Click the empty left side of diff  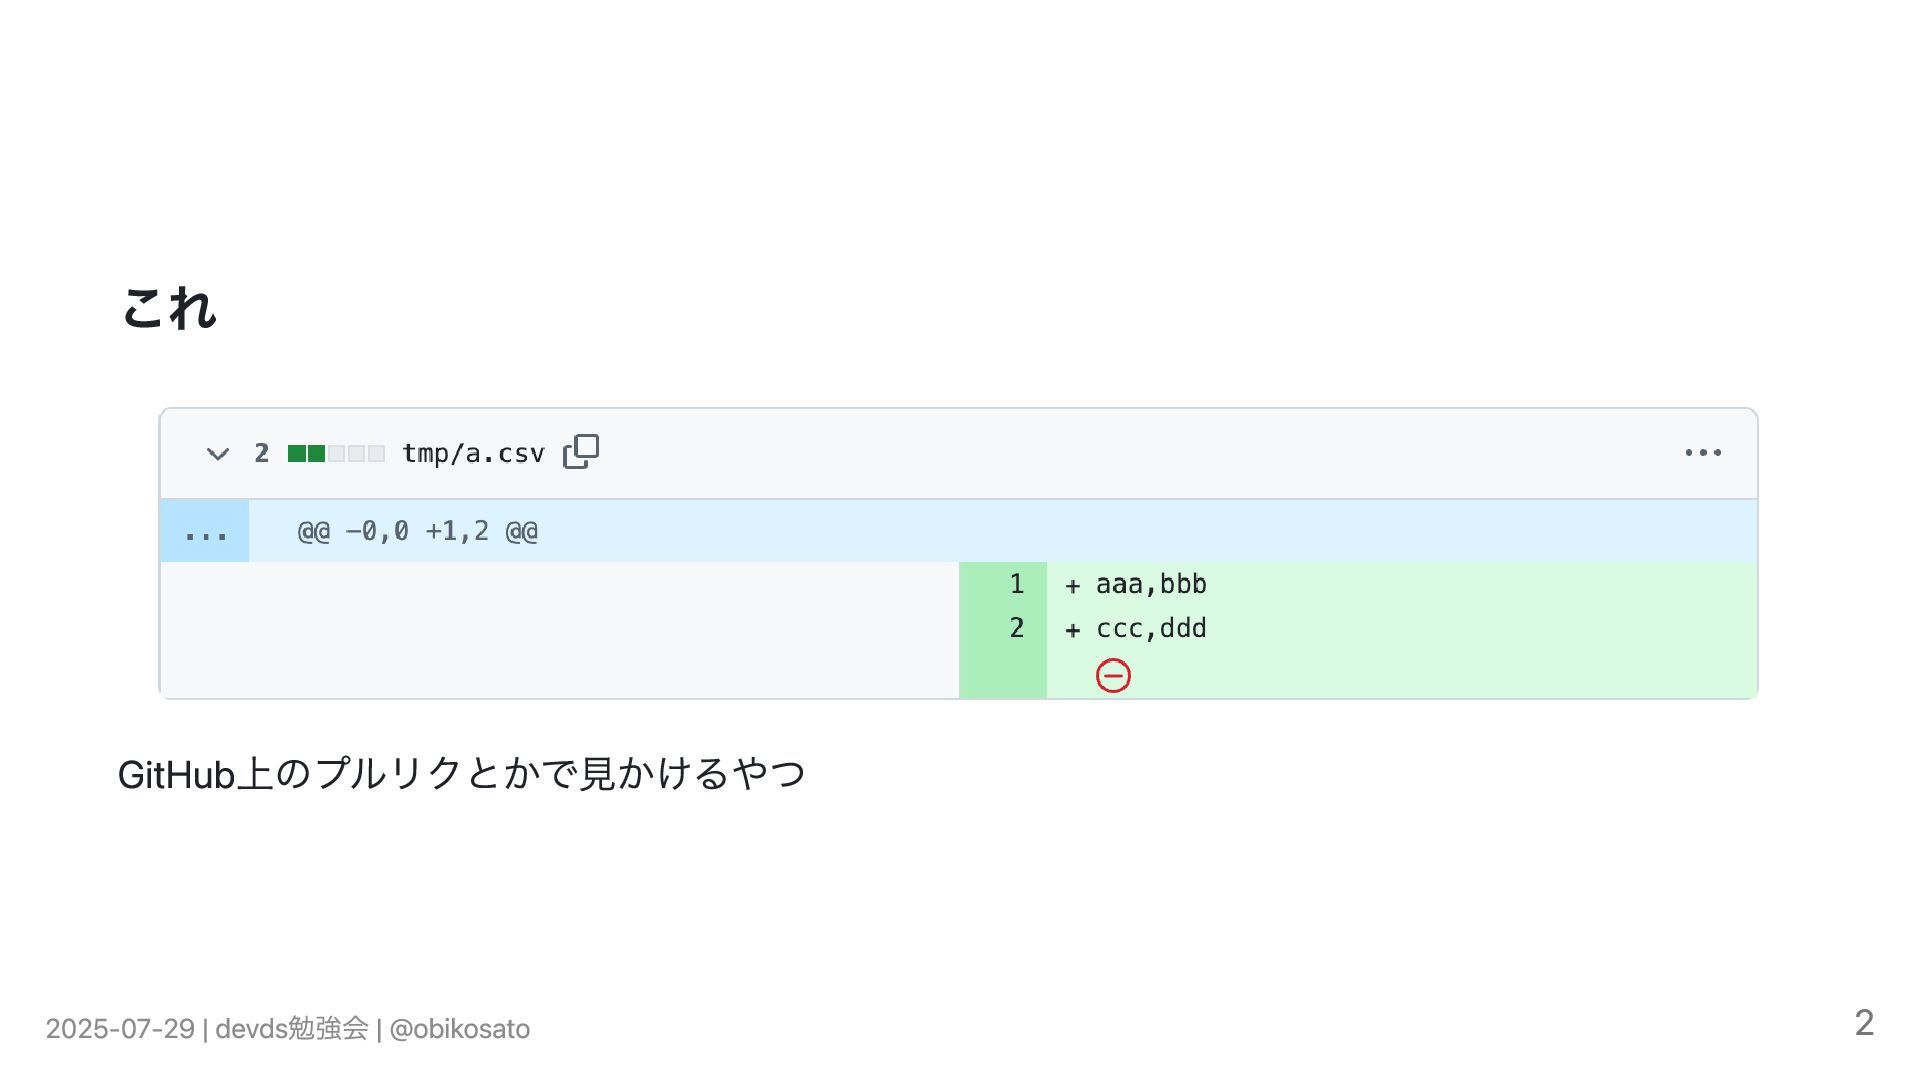559,630
